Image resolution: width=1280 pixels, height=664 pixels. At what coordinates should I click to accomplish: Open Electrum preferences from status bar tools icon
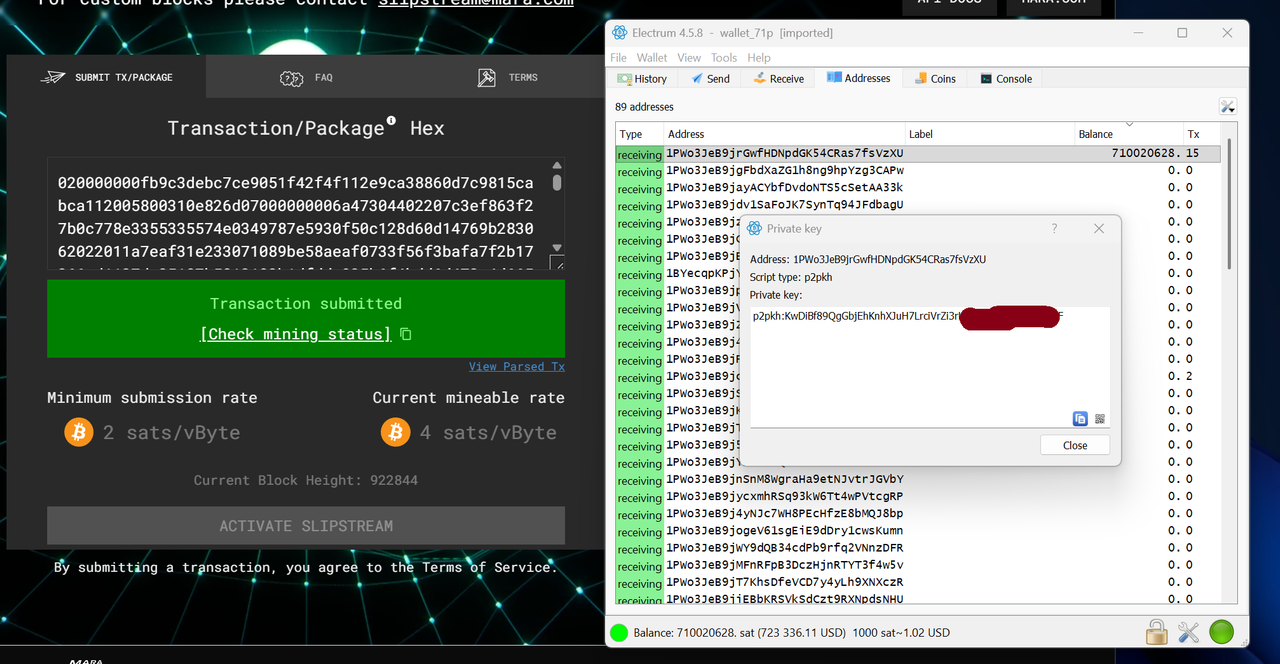tap(1188, 632)
